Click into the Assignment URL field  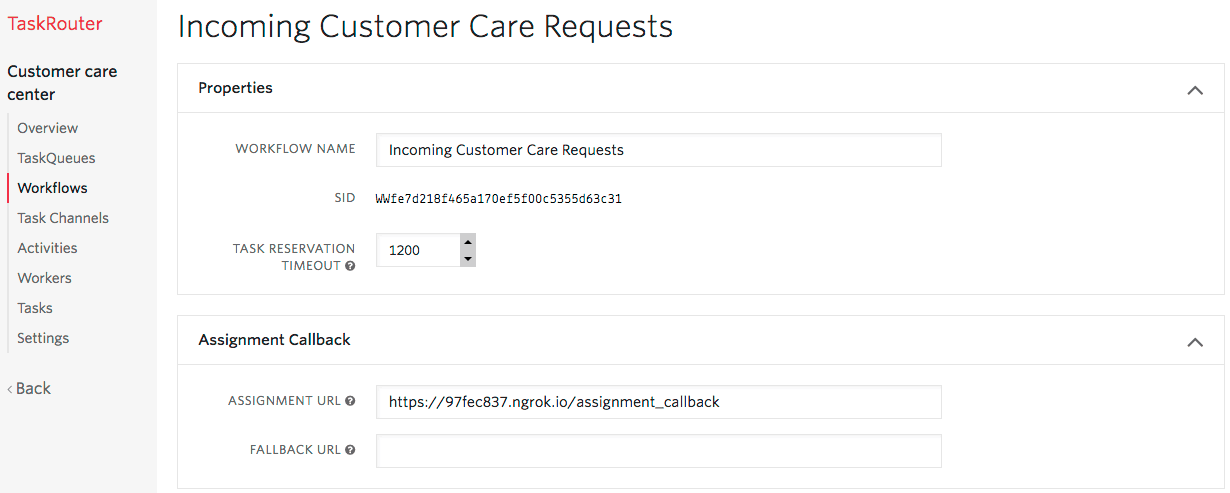click(x=658, y=402)
